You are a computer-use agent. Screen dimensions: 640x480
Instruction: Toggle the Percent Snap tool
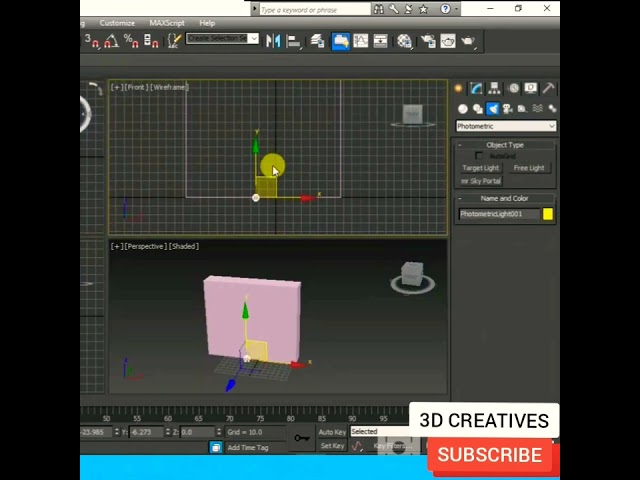tap(131, 41)
